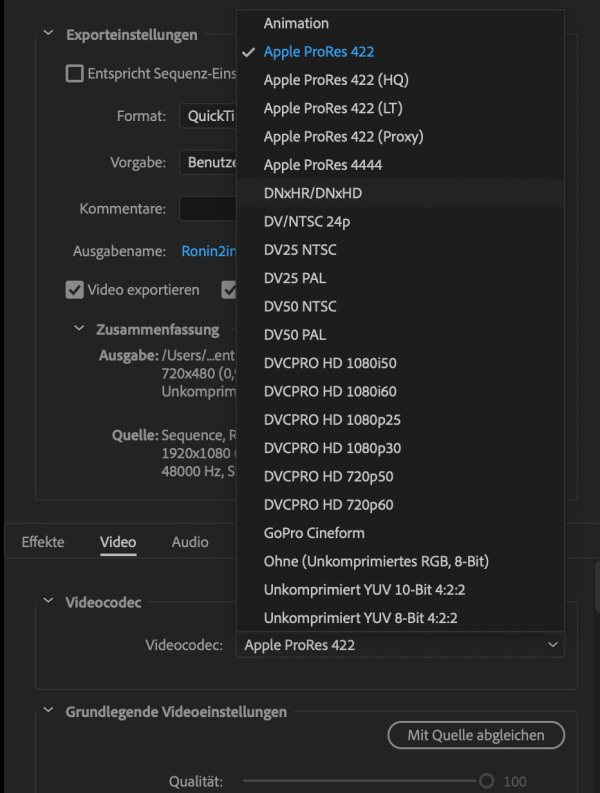Select Apple ProRes 422 (Proxy)
Image resolution: width=600 pixels, height=793 pixels.
coord(400,137)
